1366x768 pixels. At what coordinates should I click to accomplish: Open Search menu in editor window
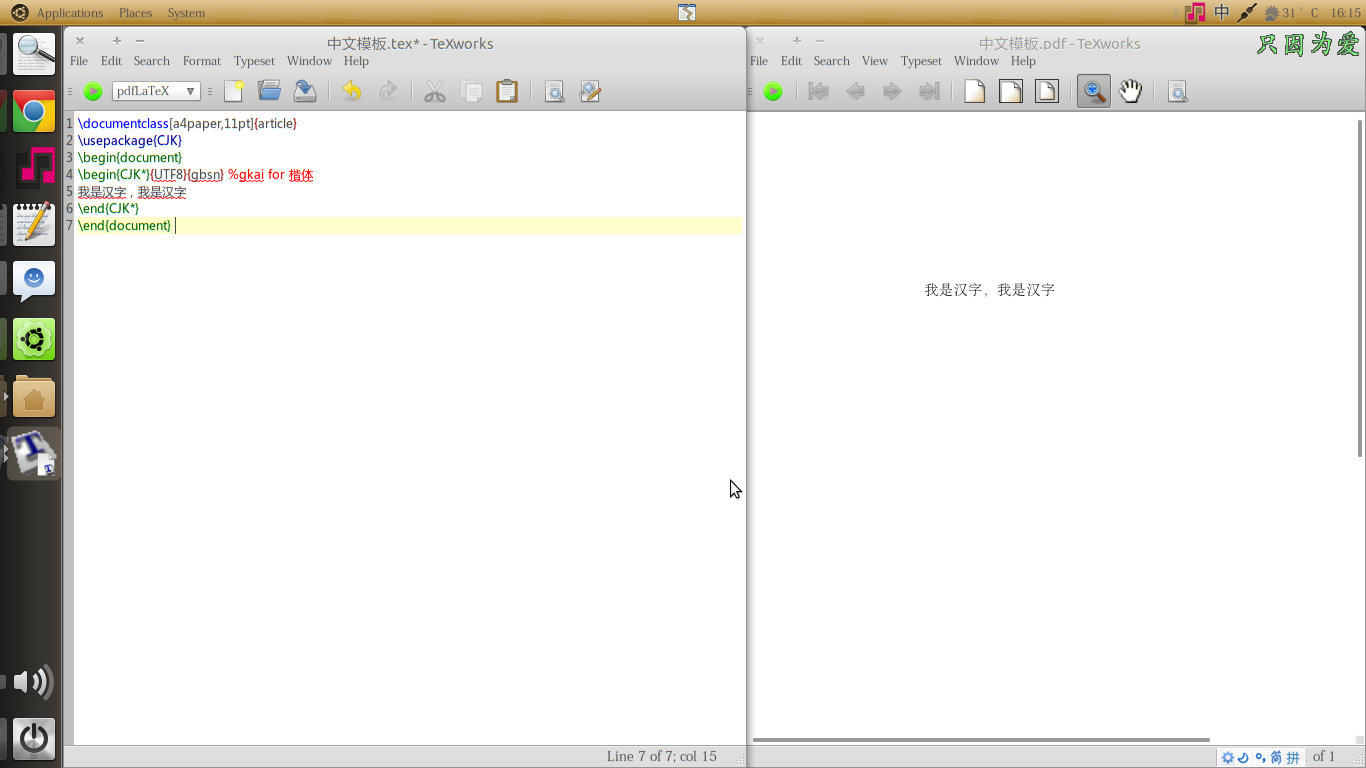click(152, 61)
